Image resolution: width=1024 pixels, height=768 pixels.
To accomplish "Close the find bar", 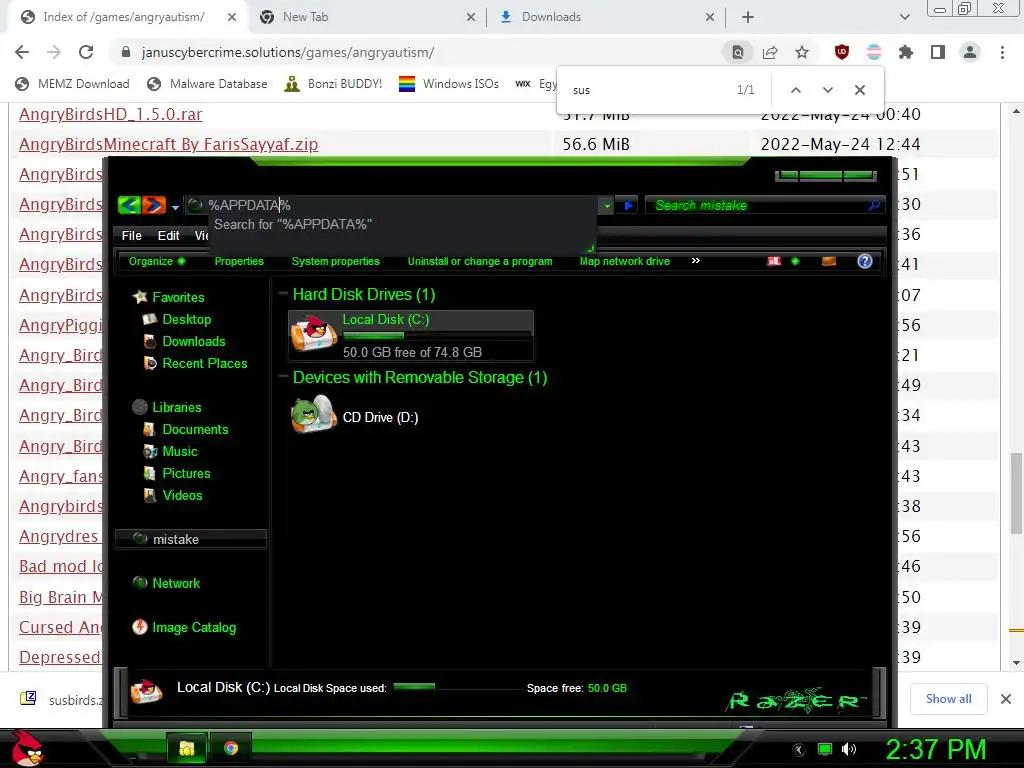I will [x=860, y=90].
